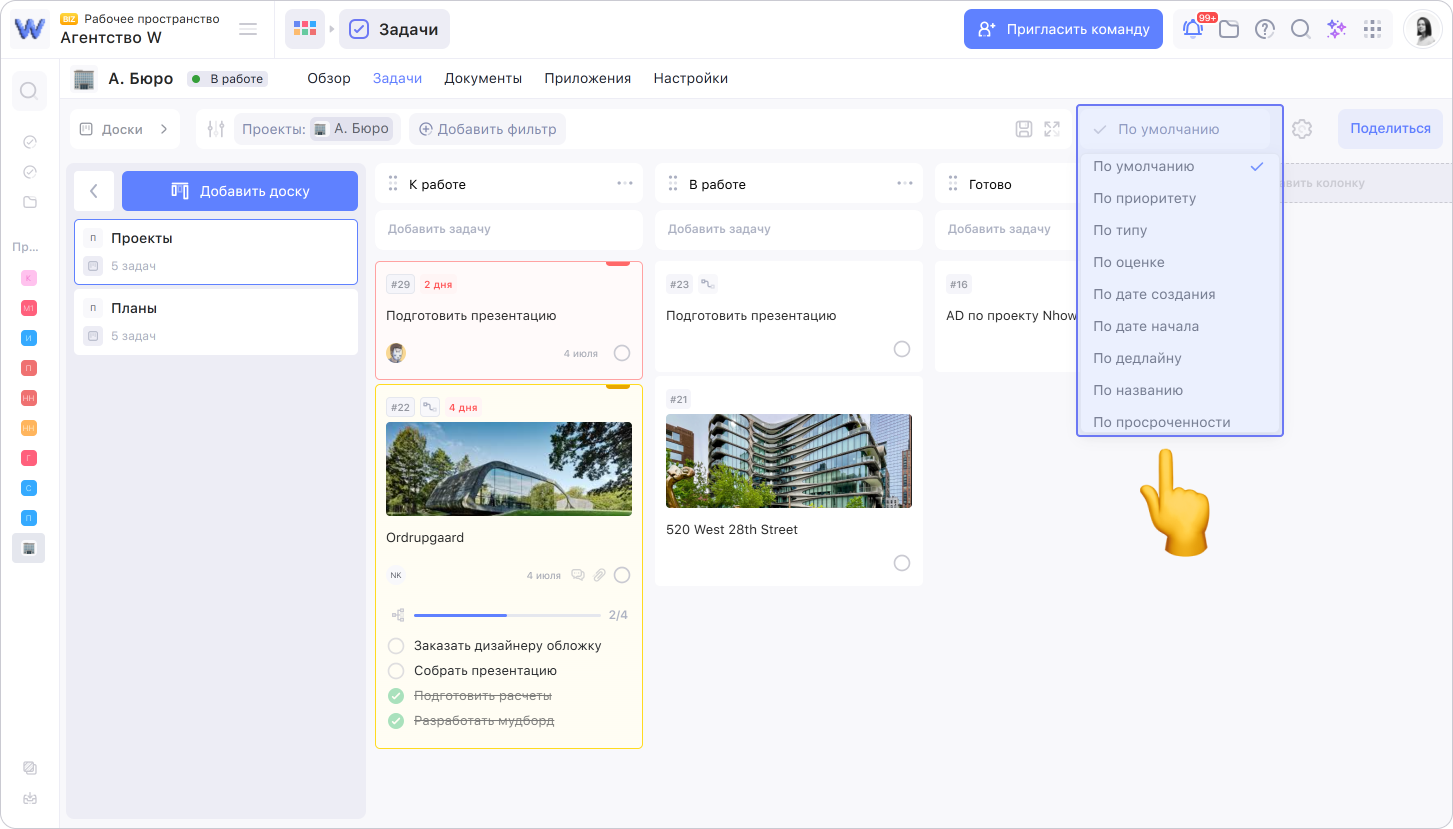Open the AI sparkles assistant icon
Image resolution: width=1453 pixels, height=829 pixels.
click(1337, 29)
